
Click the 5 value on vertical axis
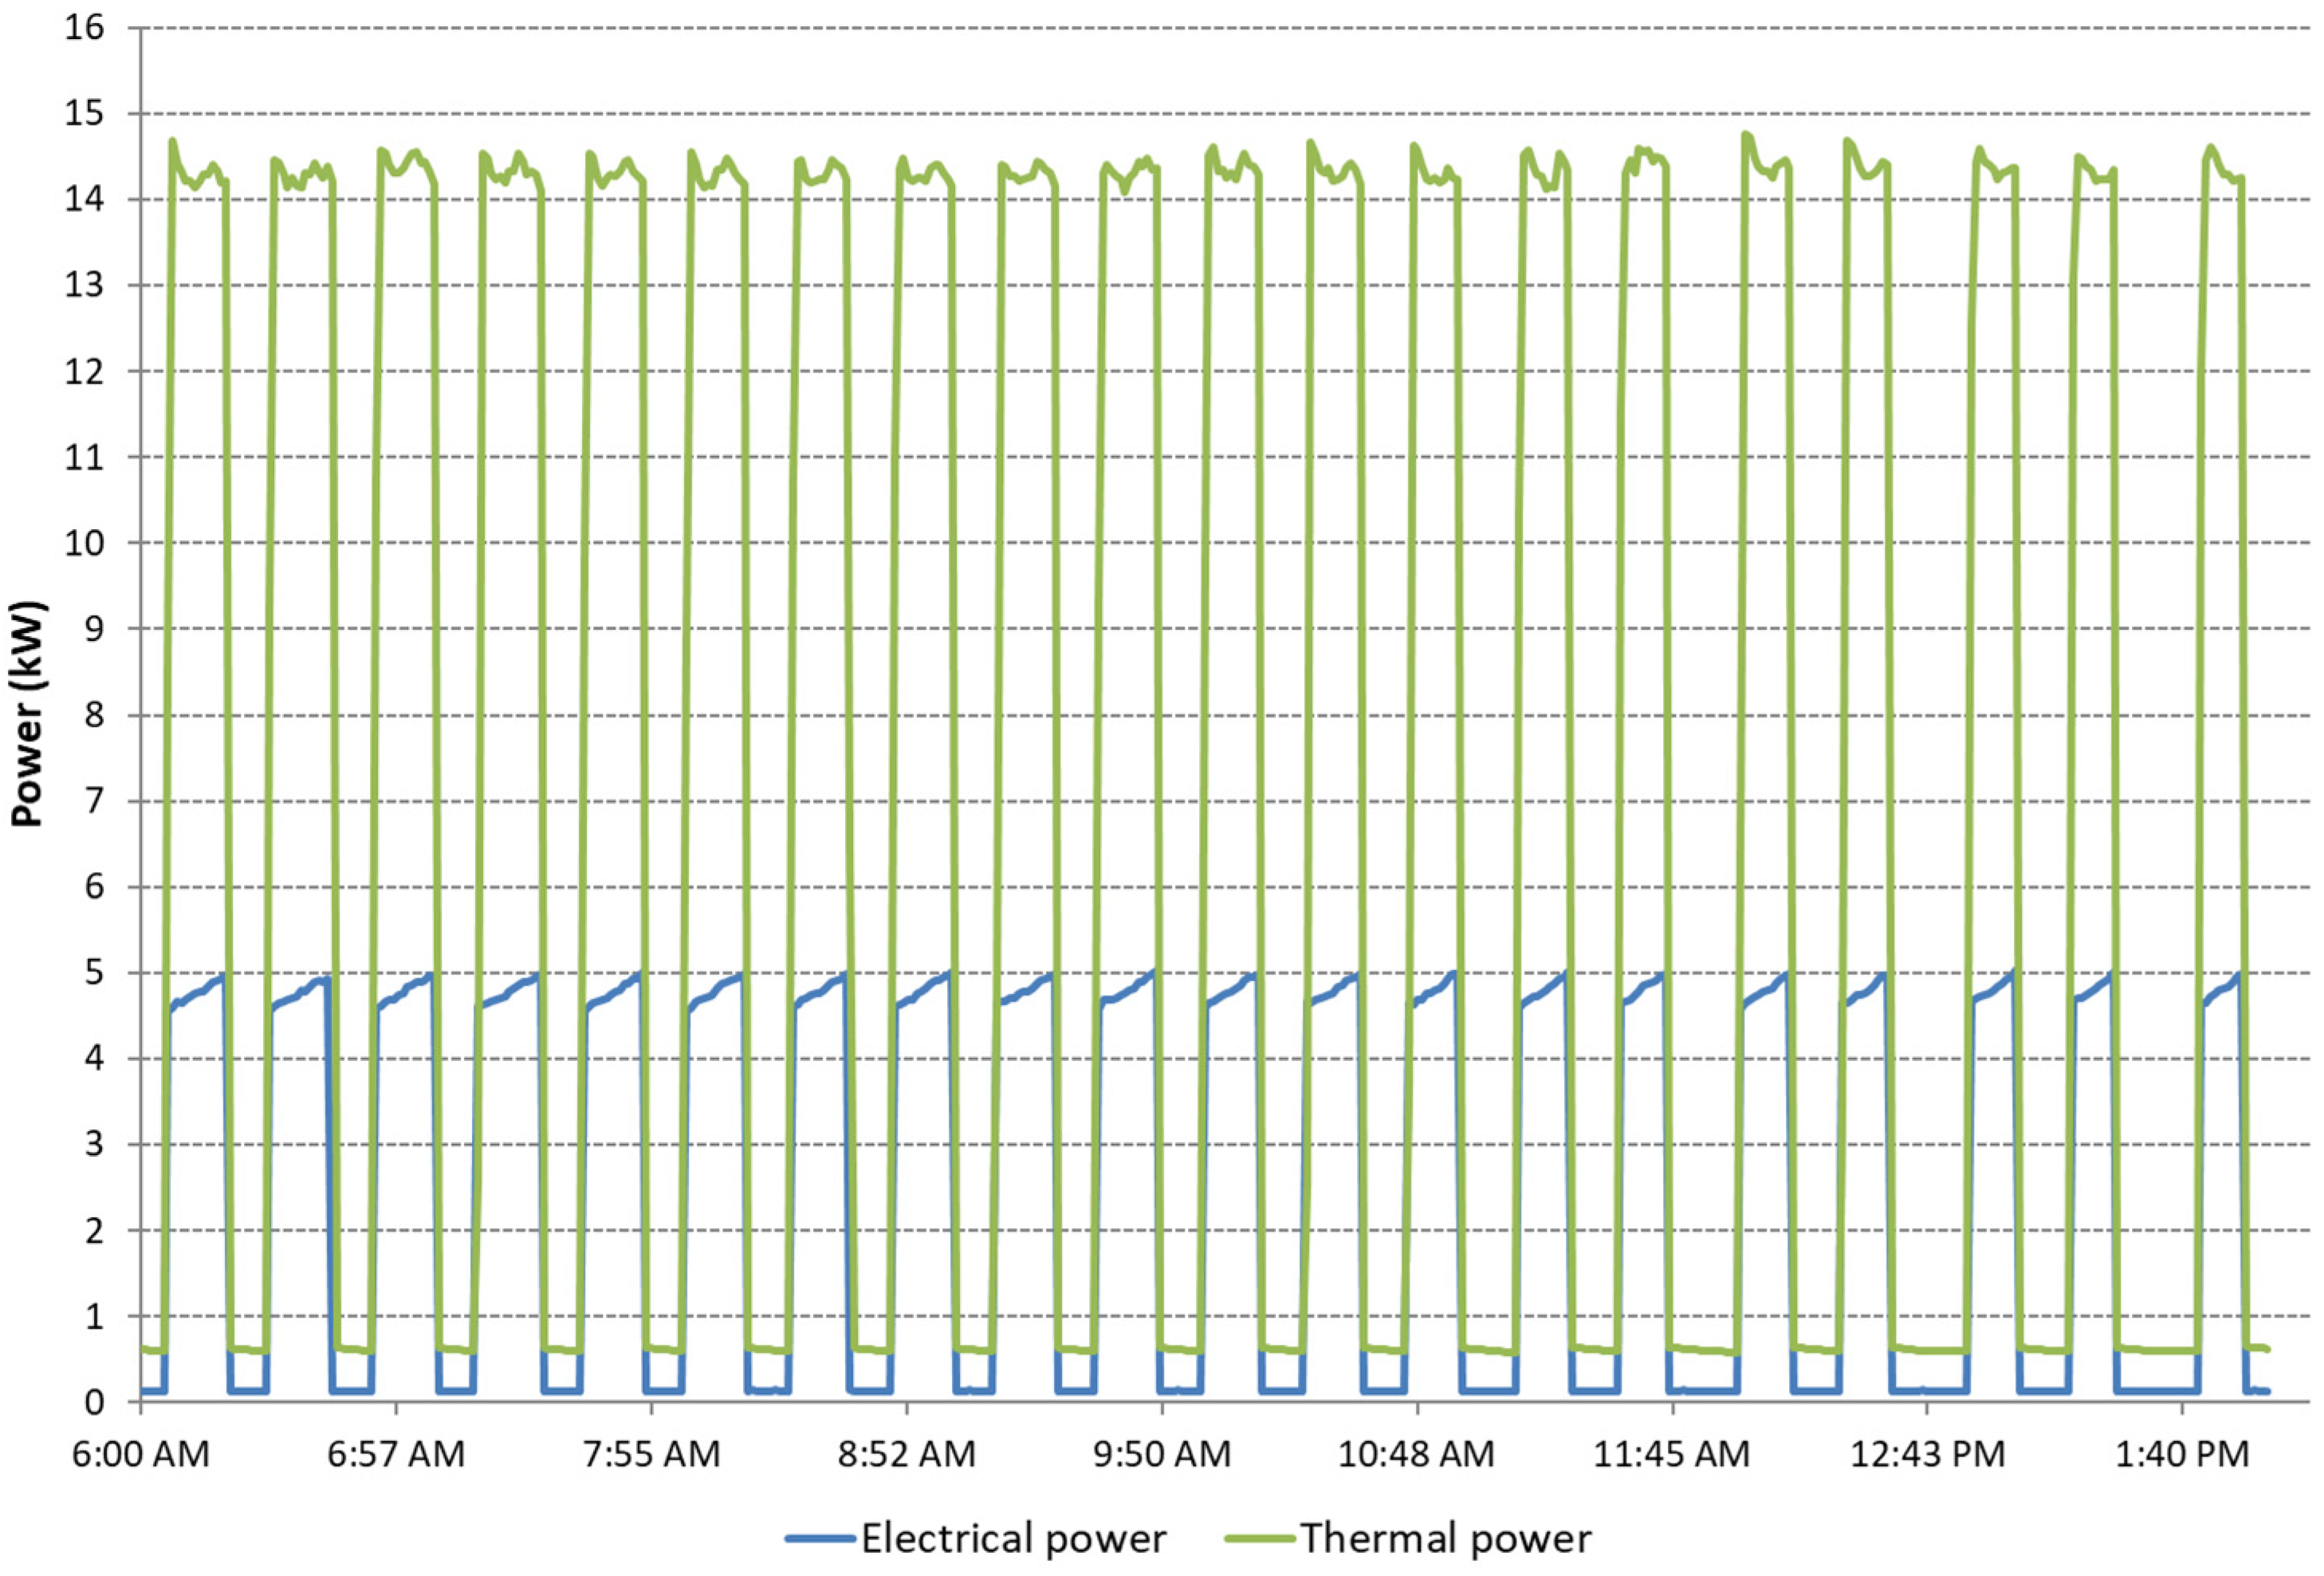(95, 973)
